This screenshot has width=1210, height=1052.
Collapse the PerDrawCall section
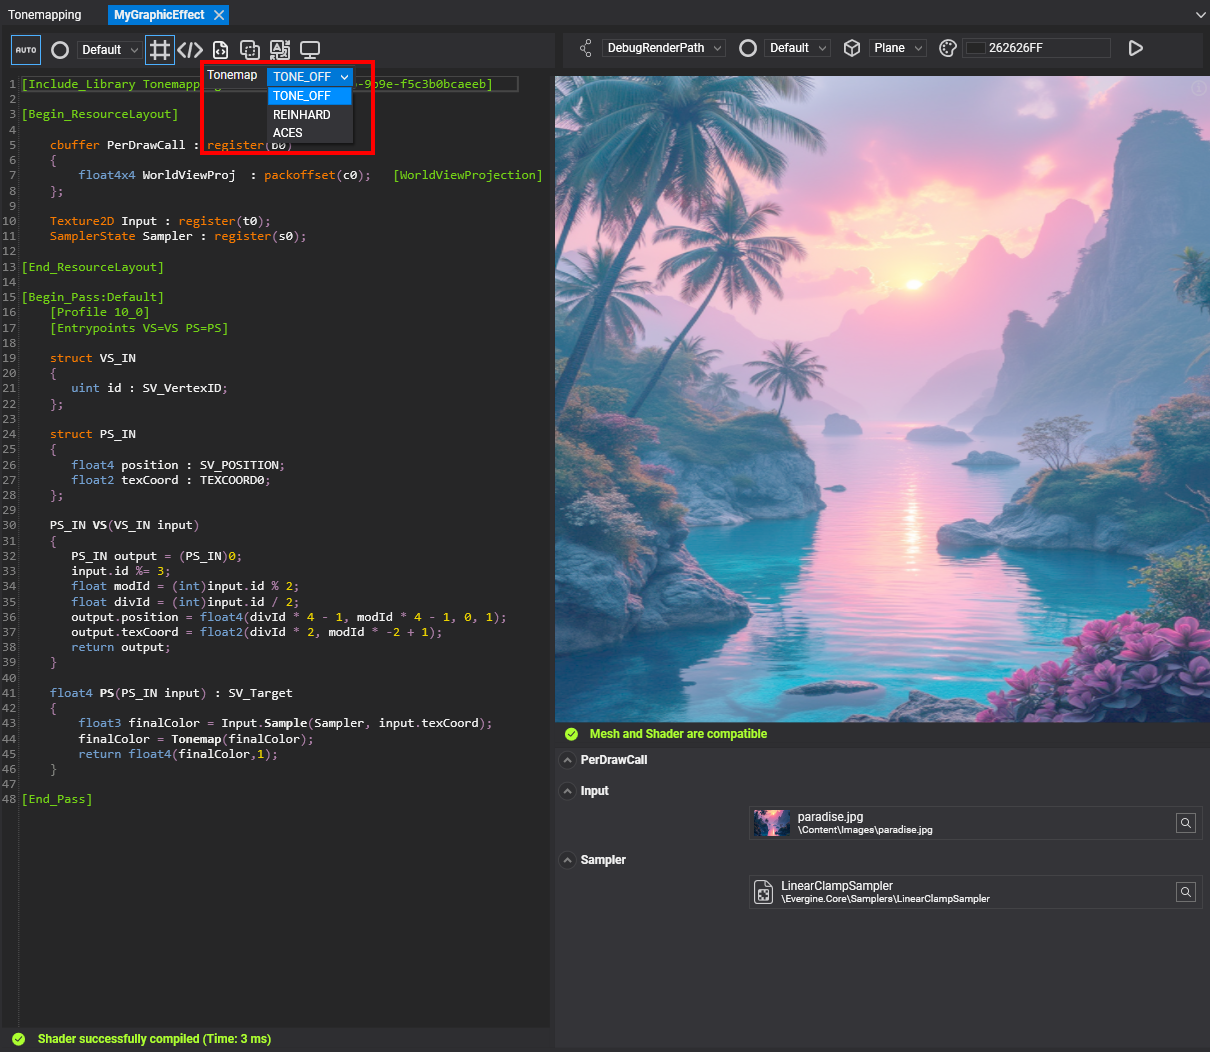coord(568,760)
